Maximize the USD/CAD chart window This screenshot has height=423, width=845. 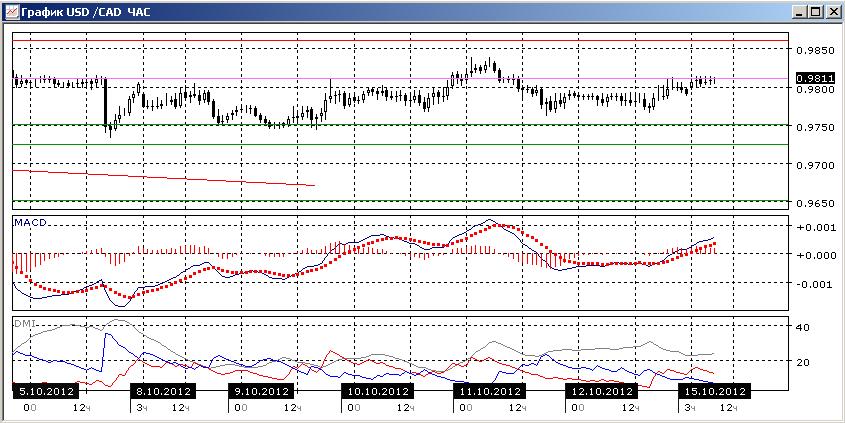coord(815,12)
